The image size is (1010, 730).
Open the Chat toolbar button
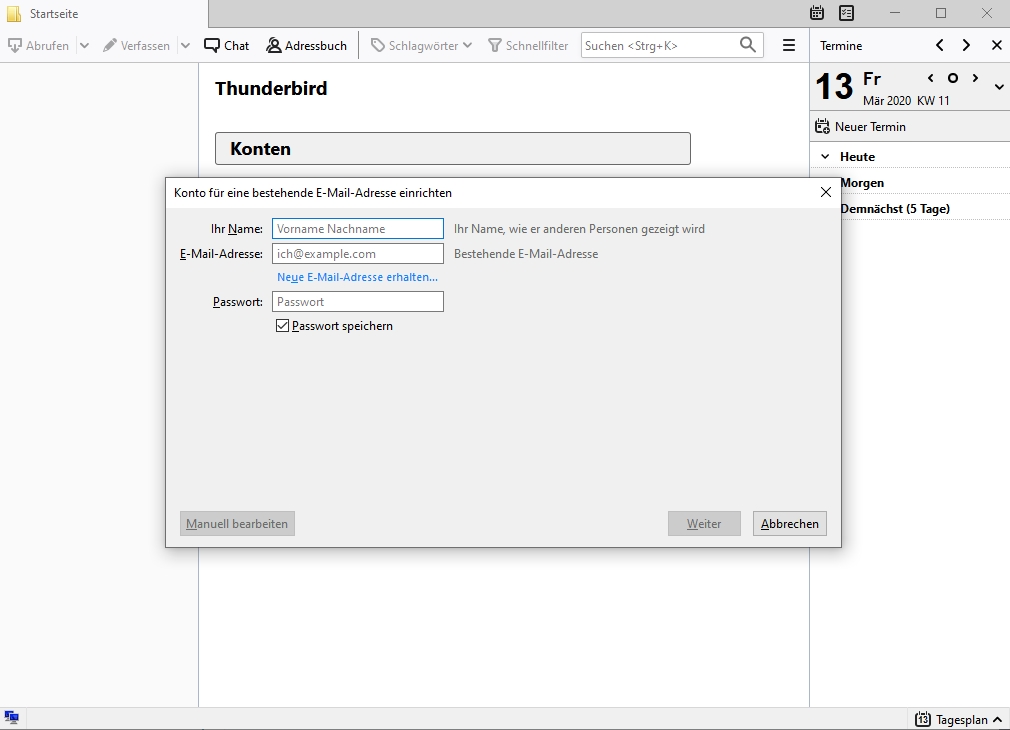click(x=227, y=46)
